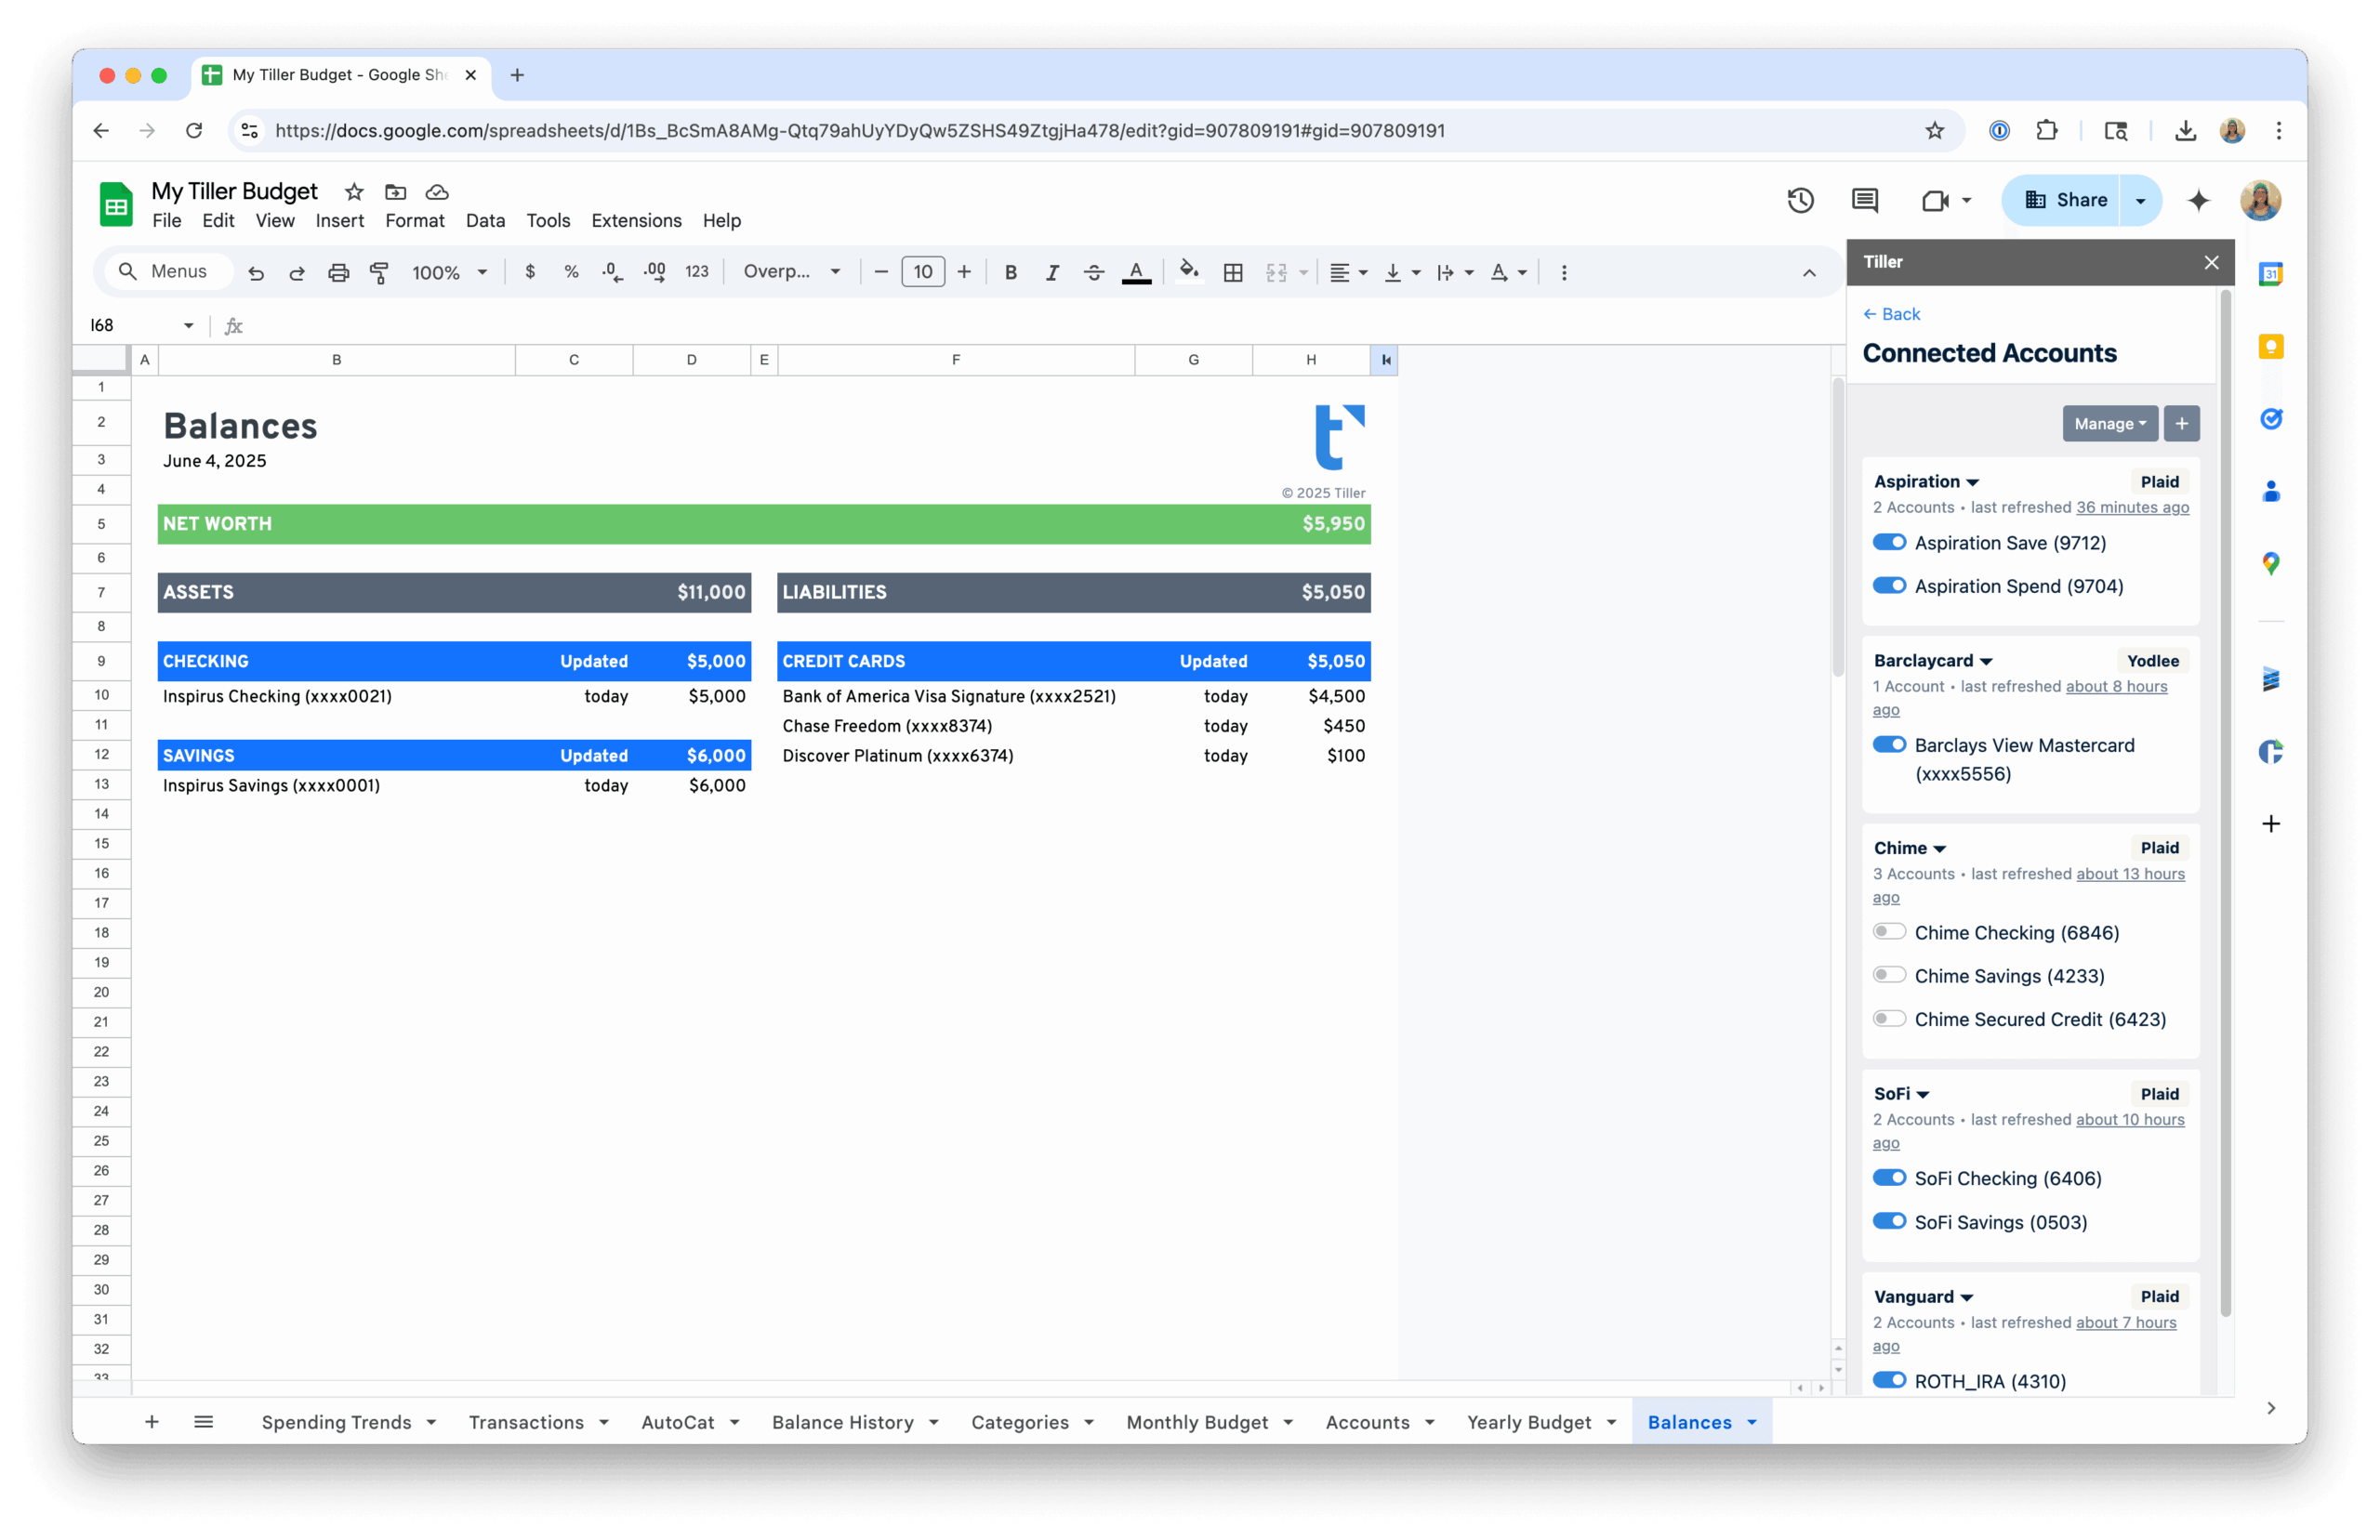Viewport: 2380px width, 1540px height.
Task: Click the borders toolbar icon
Action: (1233, 272)
